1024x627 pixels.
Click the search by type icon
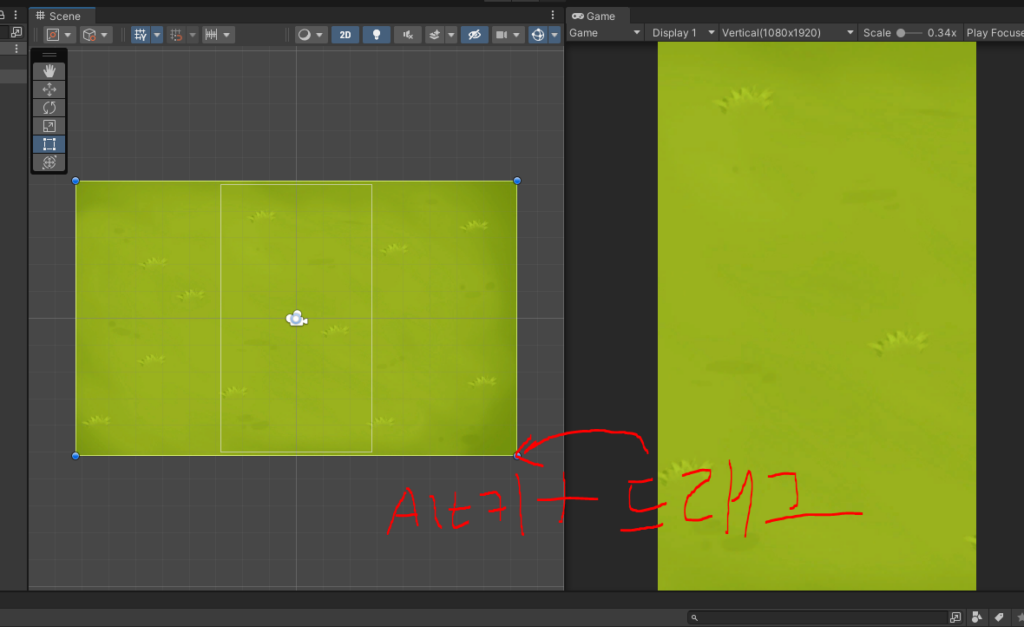click(x=976, y=618)
